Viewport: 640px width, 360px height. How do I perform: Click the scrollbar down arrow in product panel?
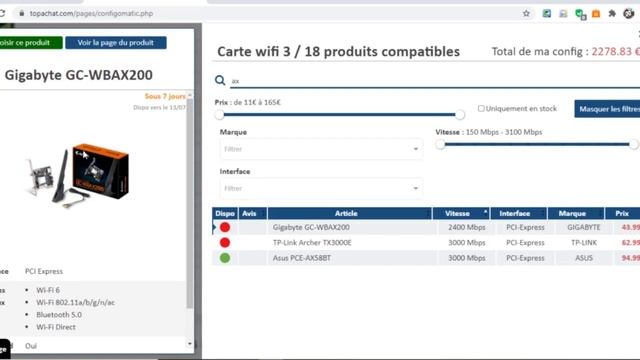(x=190, y=344)
